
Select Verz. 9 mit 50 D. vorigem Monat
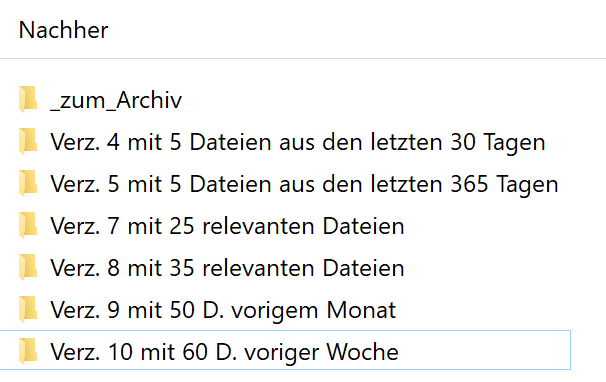223,310
